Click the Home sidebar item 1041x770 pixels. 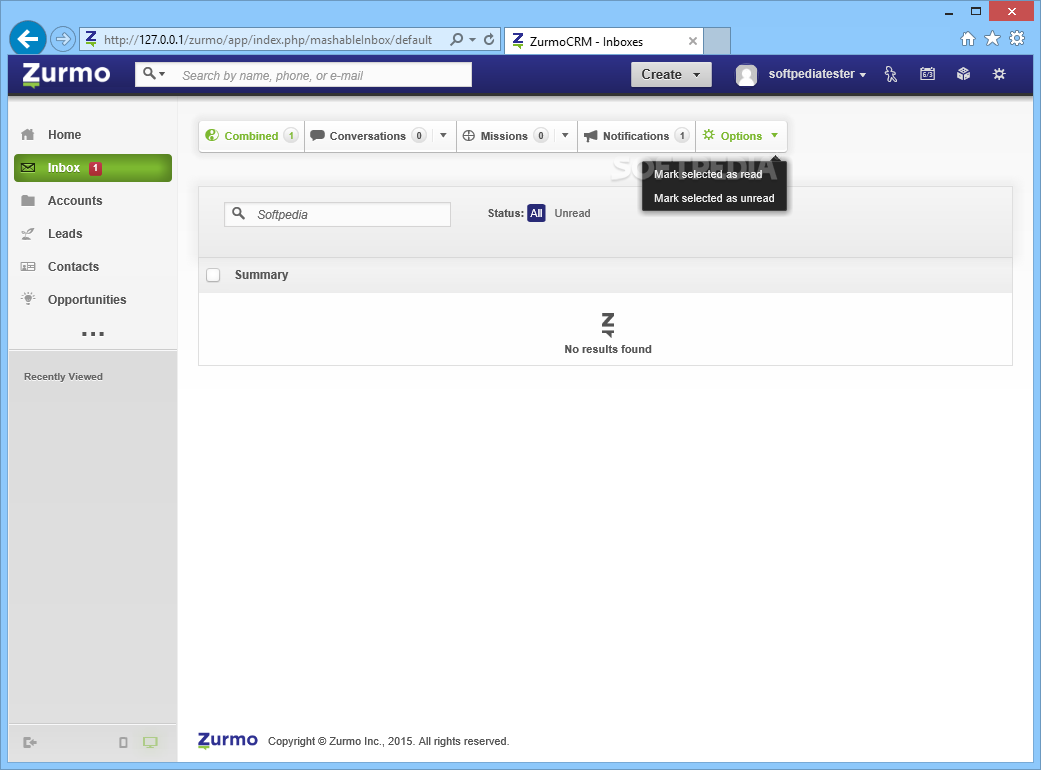pyautogui.click(x=92, y=135)
